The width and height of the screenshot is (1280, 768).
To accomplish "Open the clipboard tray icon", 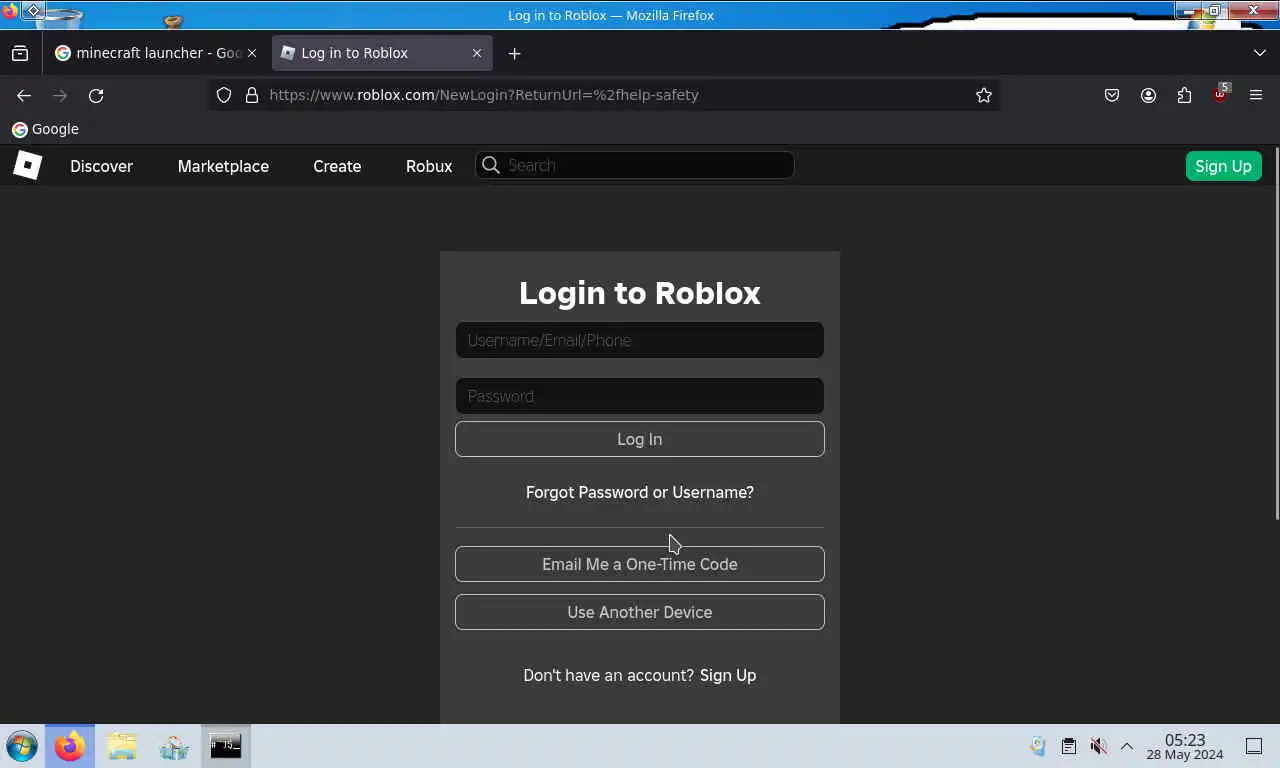I will (x=1068, y=746).
